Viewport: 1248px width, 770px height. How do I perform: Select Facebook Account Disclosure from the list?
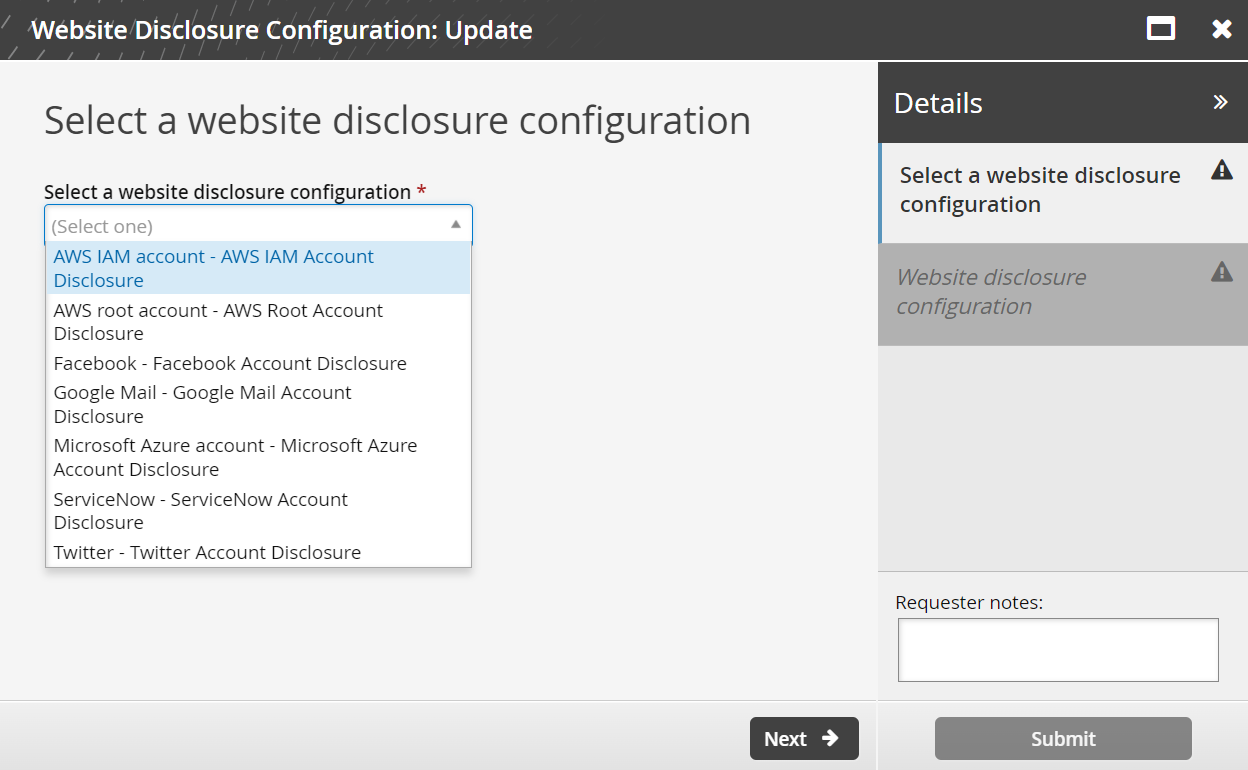(230, 363)
